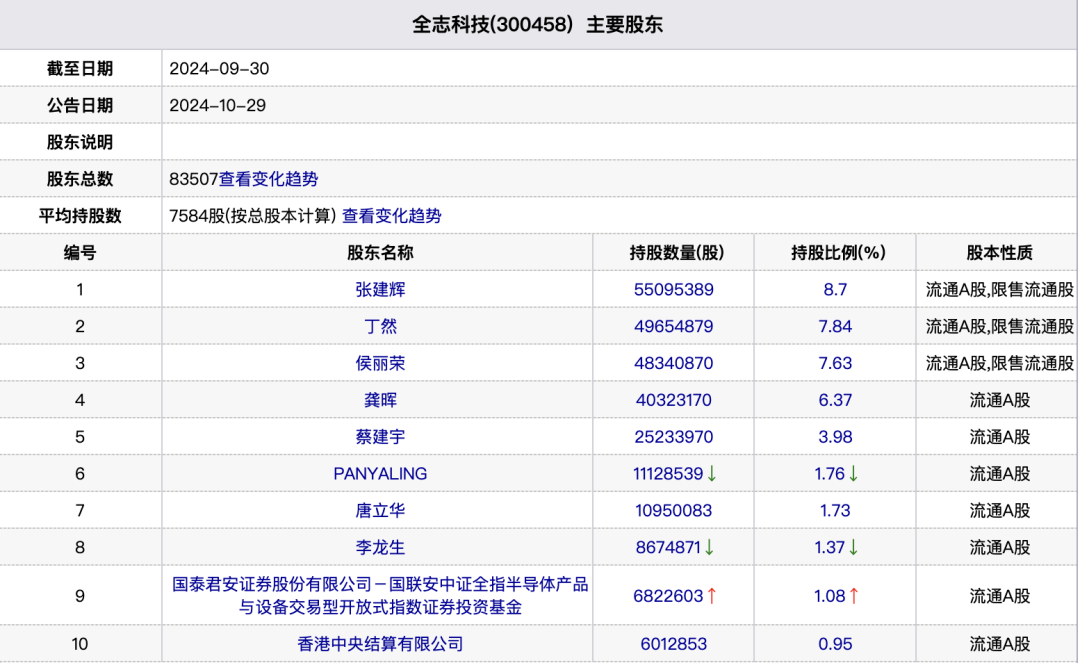Click red up arrow beside 6822603
The width and height of the screenshot is (1080, 663).
tap(712, 596)
